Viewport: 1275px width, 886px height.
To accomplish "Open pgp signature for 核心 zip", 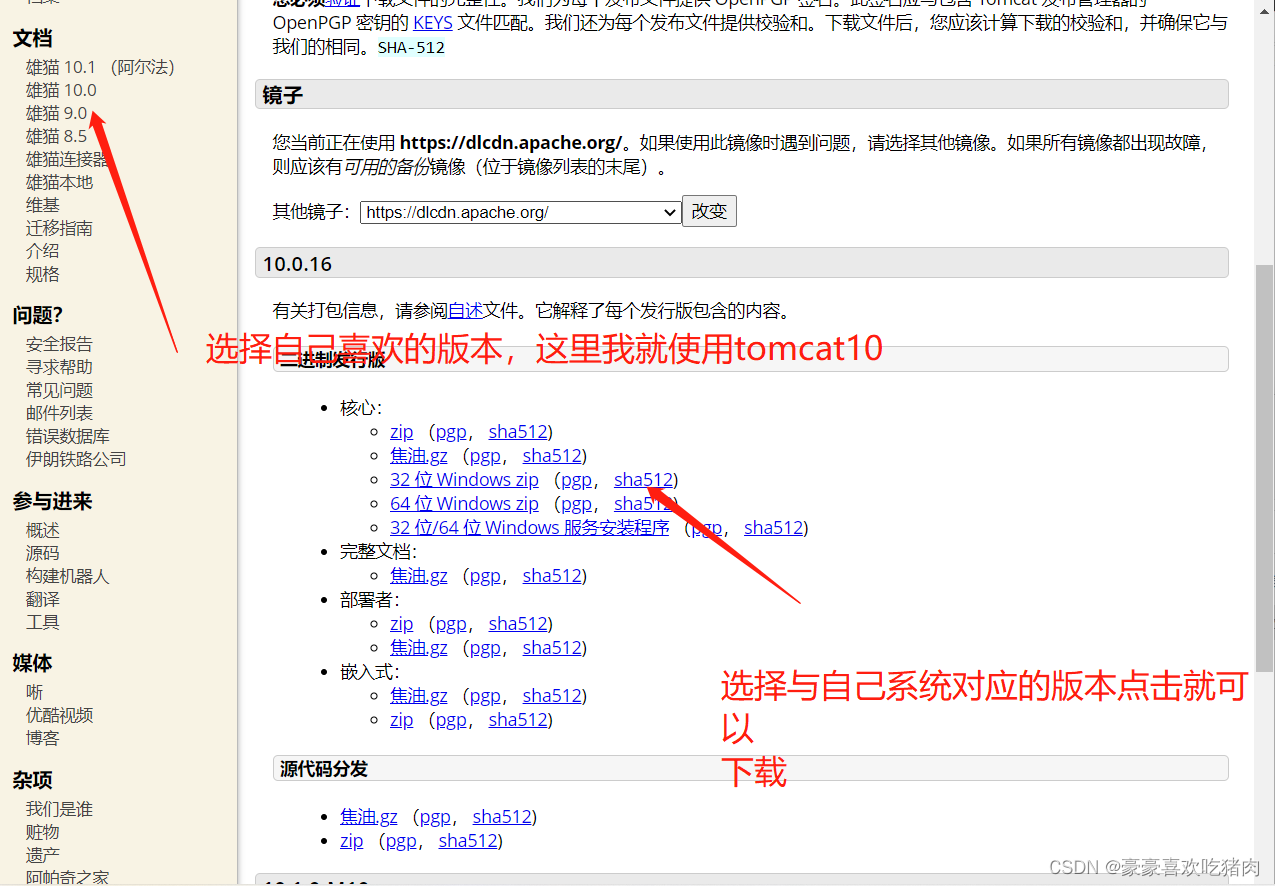I will (451, 432).
